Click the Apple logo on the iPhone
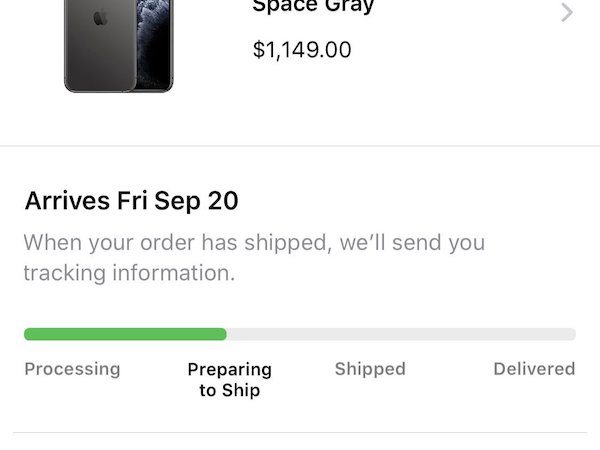Screen dimensions: 600x450 [99, 18]
